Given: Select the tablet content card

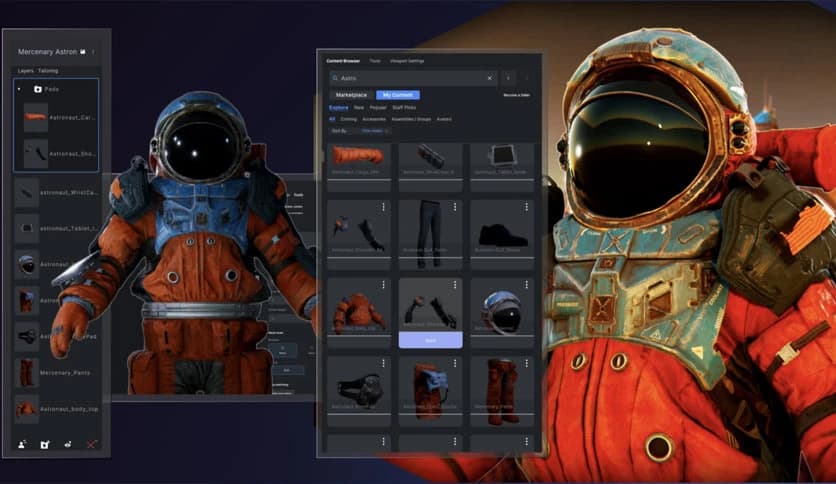Looking at the screenshot, I should (502, 167).
